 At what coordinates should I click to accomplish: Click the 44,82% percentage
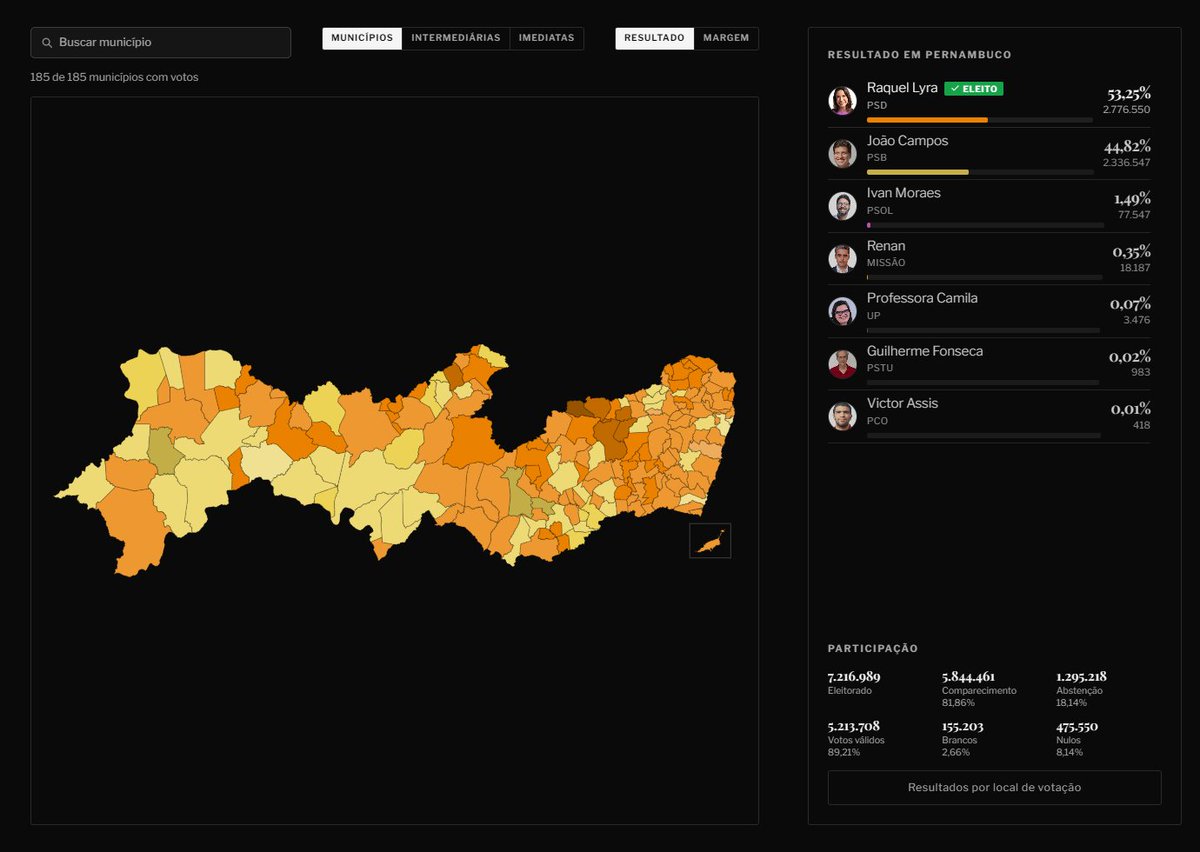pos(1127,146)
